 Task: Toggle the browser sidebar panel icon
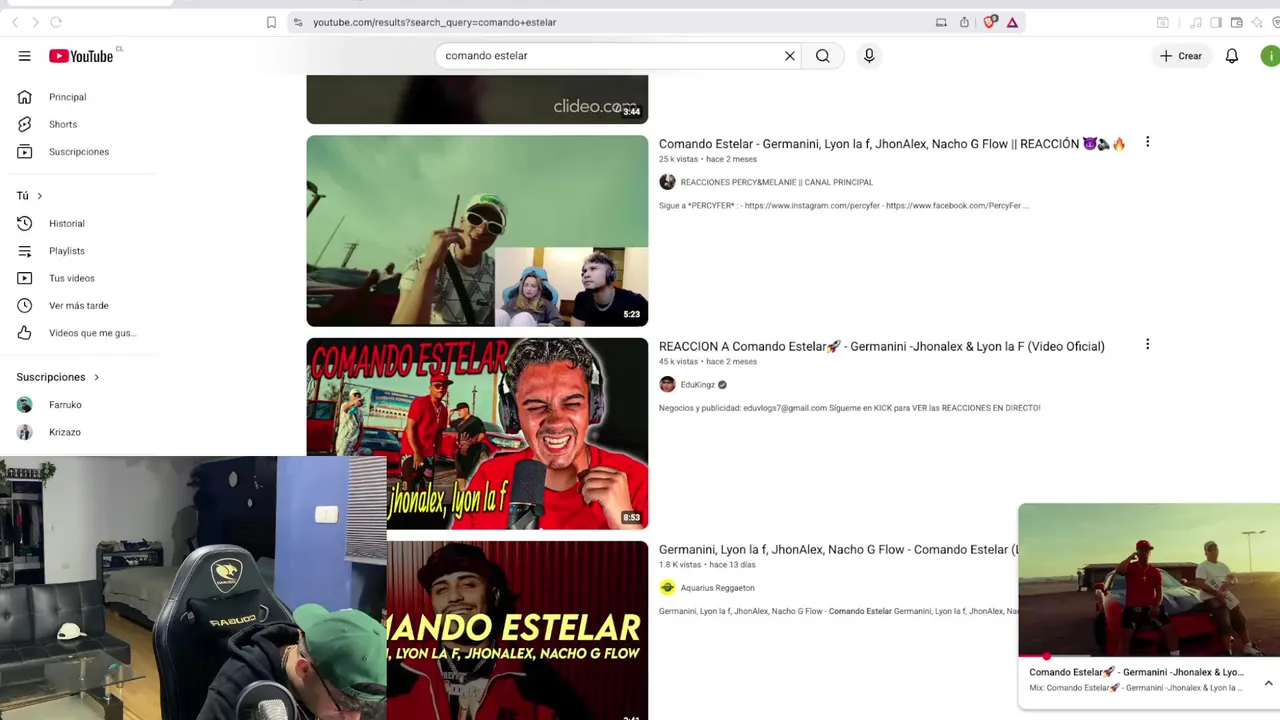point(1216,22)
